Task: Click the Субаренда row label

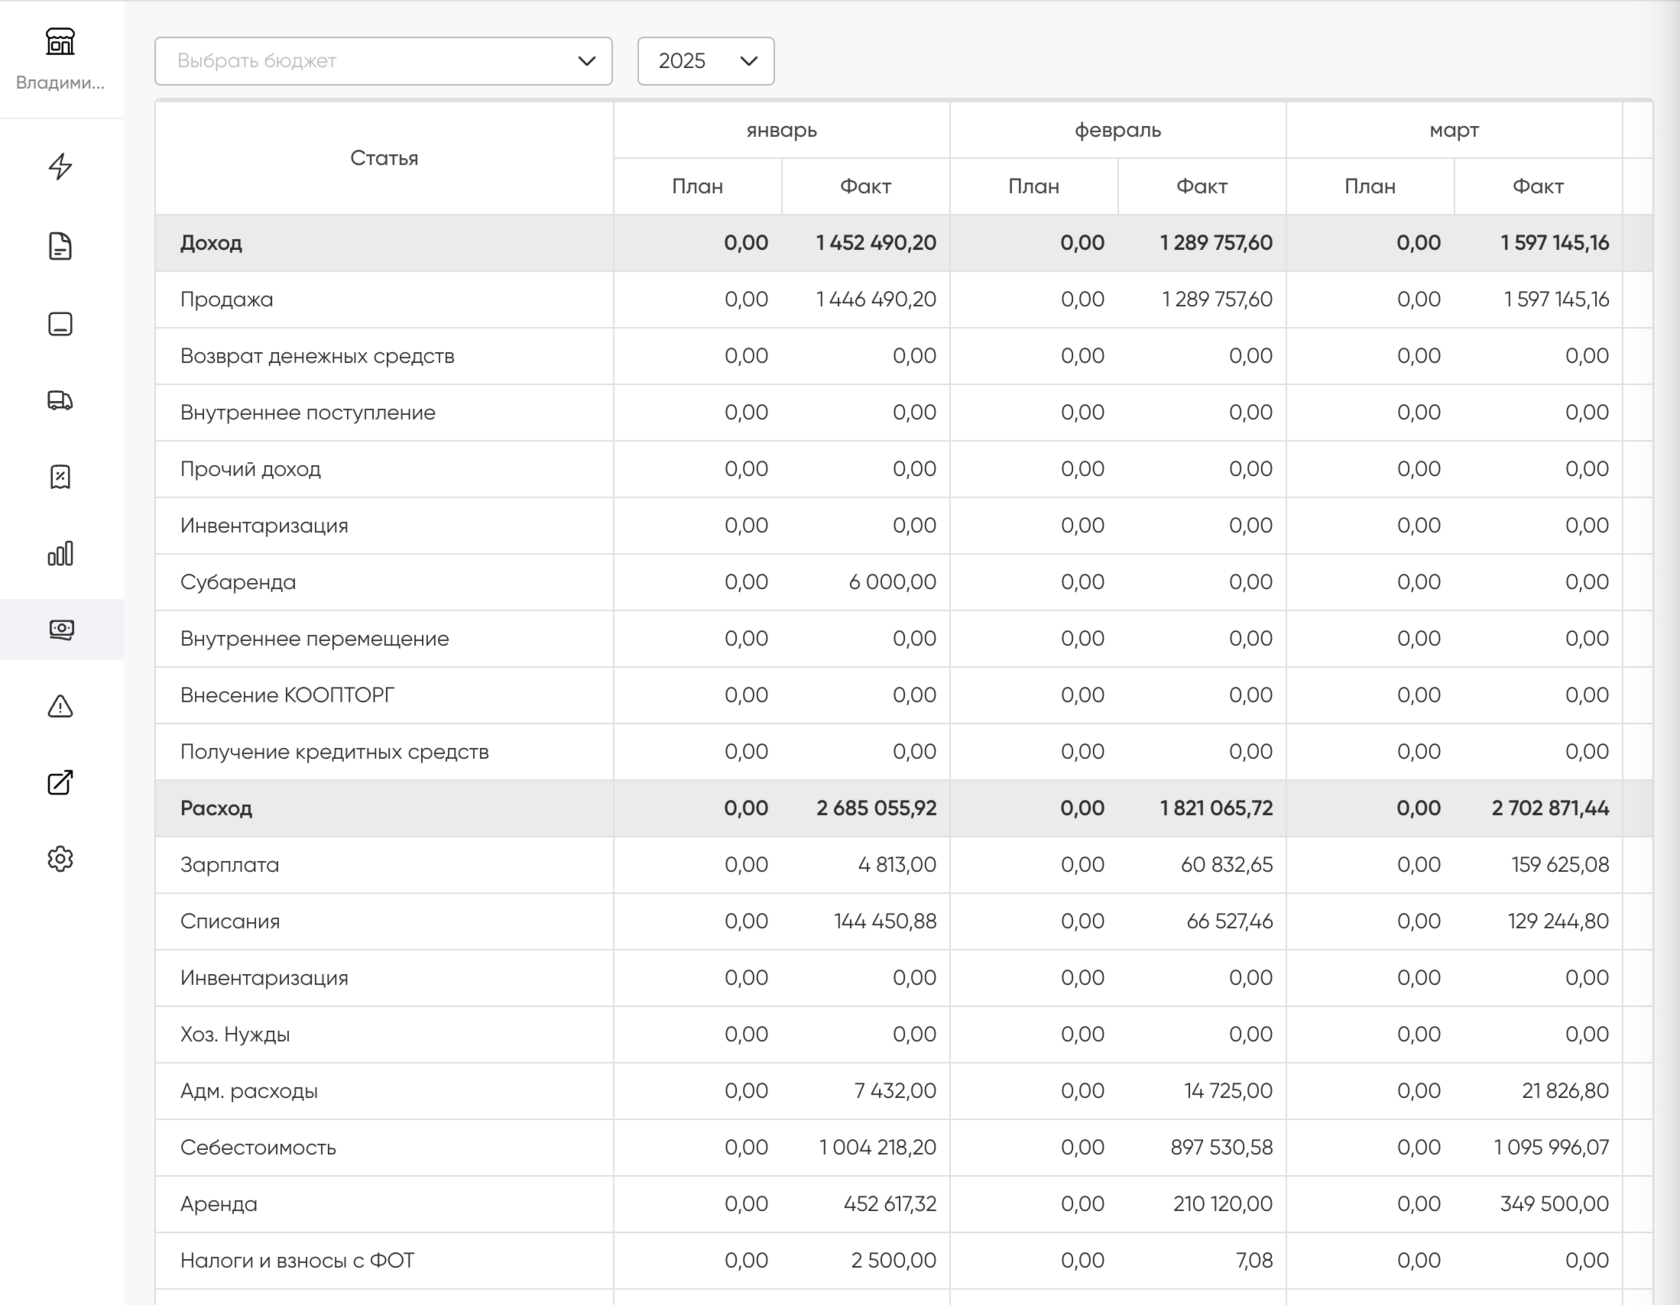Action: tap(238, 582)
